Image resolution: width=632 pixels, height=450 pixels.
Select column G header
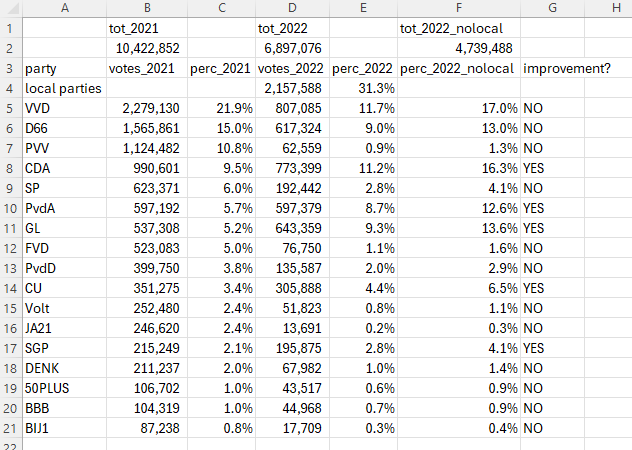(x=552, y=8)
